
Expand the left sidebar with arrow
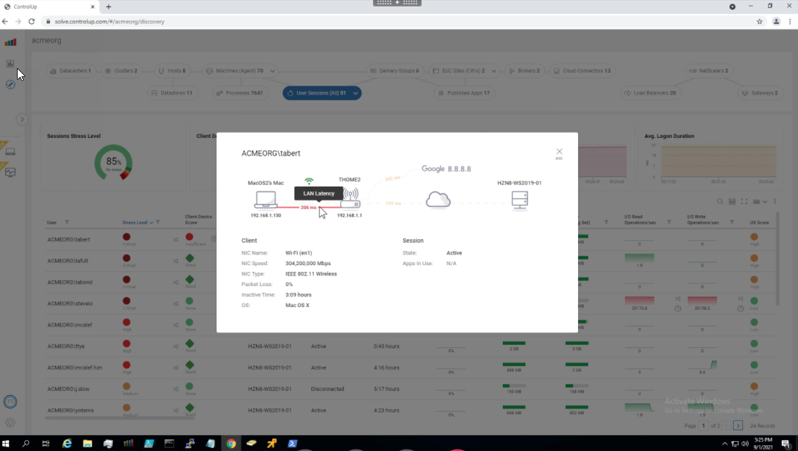click(x=21, y=119)
